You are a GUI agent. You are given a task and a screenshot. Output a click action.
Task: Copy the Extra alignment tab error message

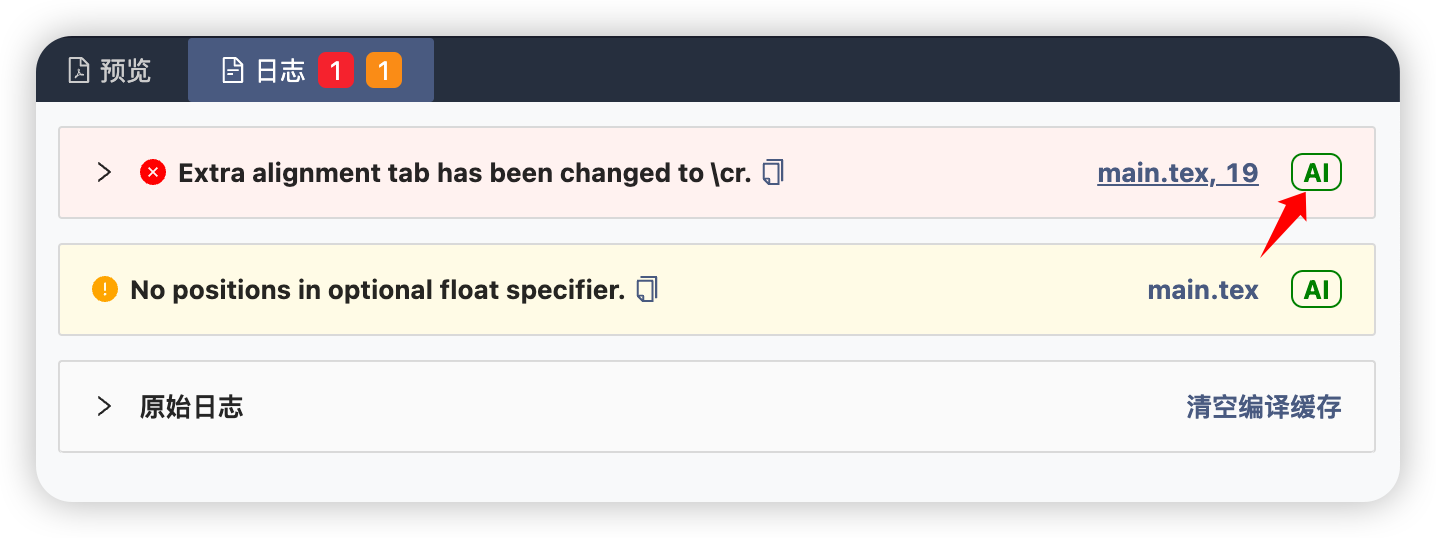tap(773, 173)
